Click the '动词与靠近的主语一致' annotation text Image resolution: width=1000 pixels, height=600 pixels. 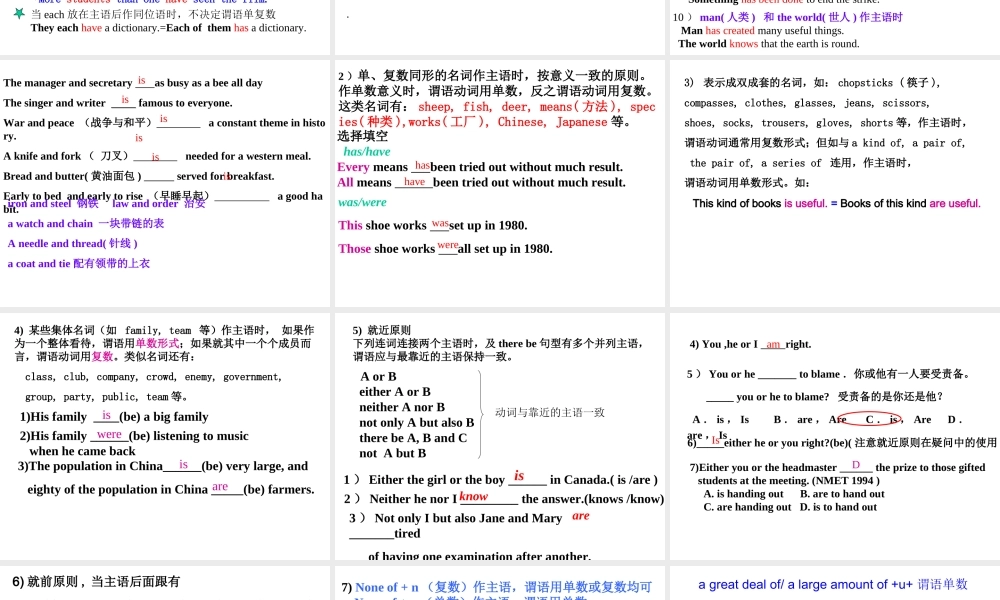pyautogui.click(x=550, y=412)
